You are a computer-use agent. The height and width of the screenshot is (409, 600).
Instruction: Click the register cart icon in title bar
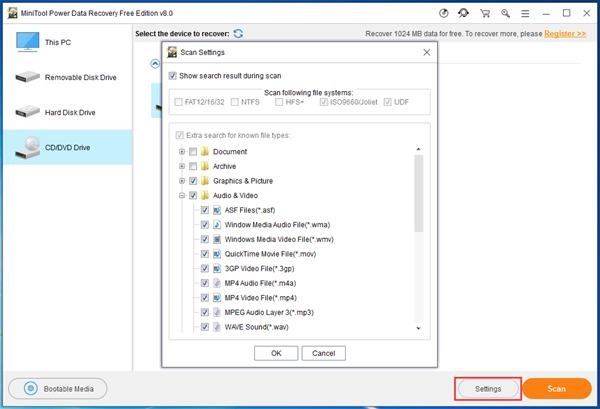[x=485, y=13]
